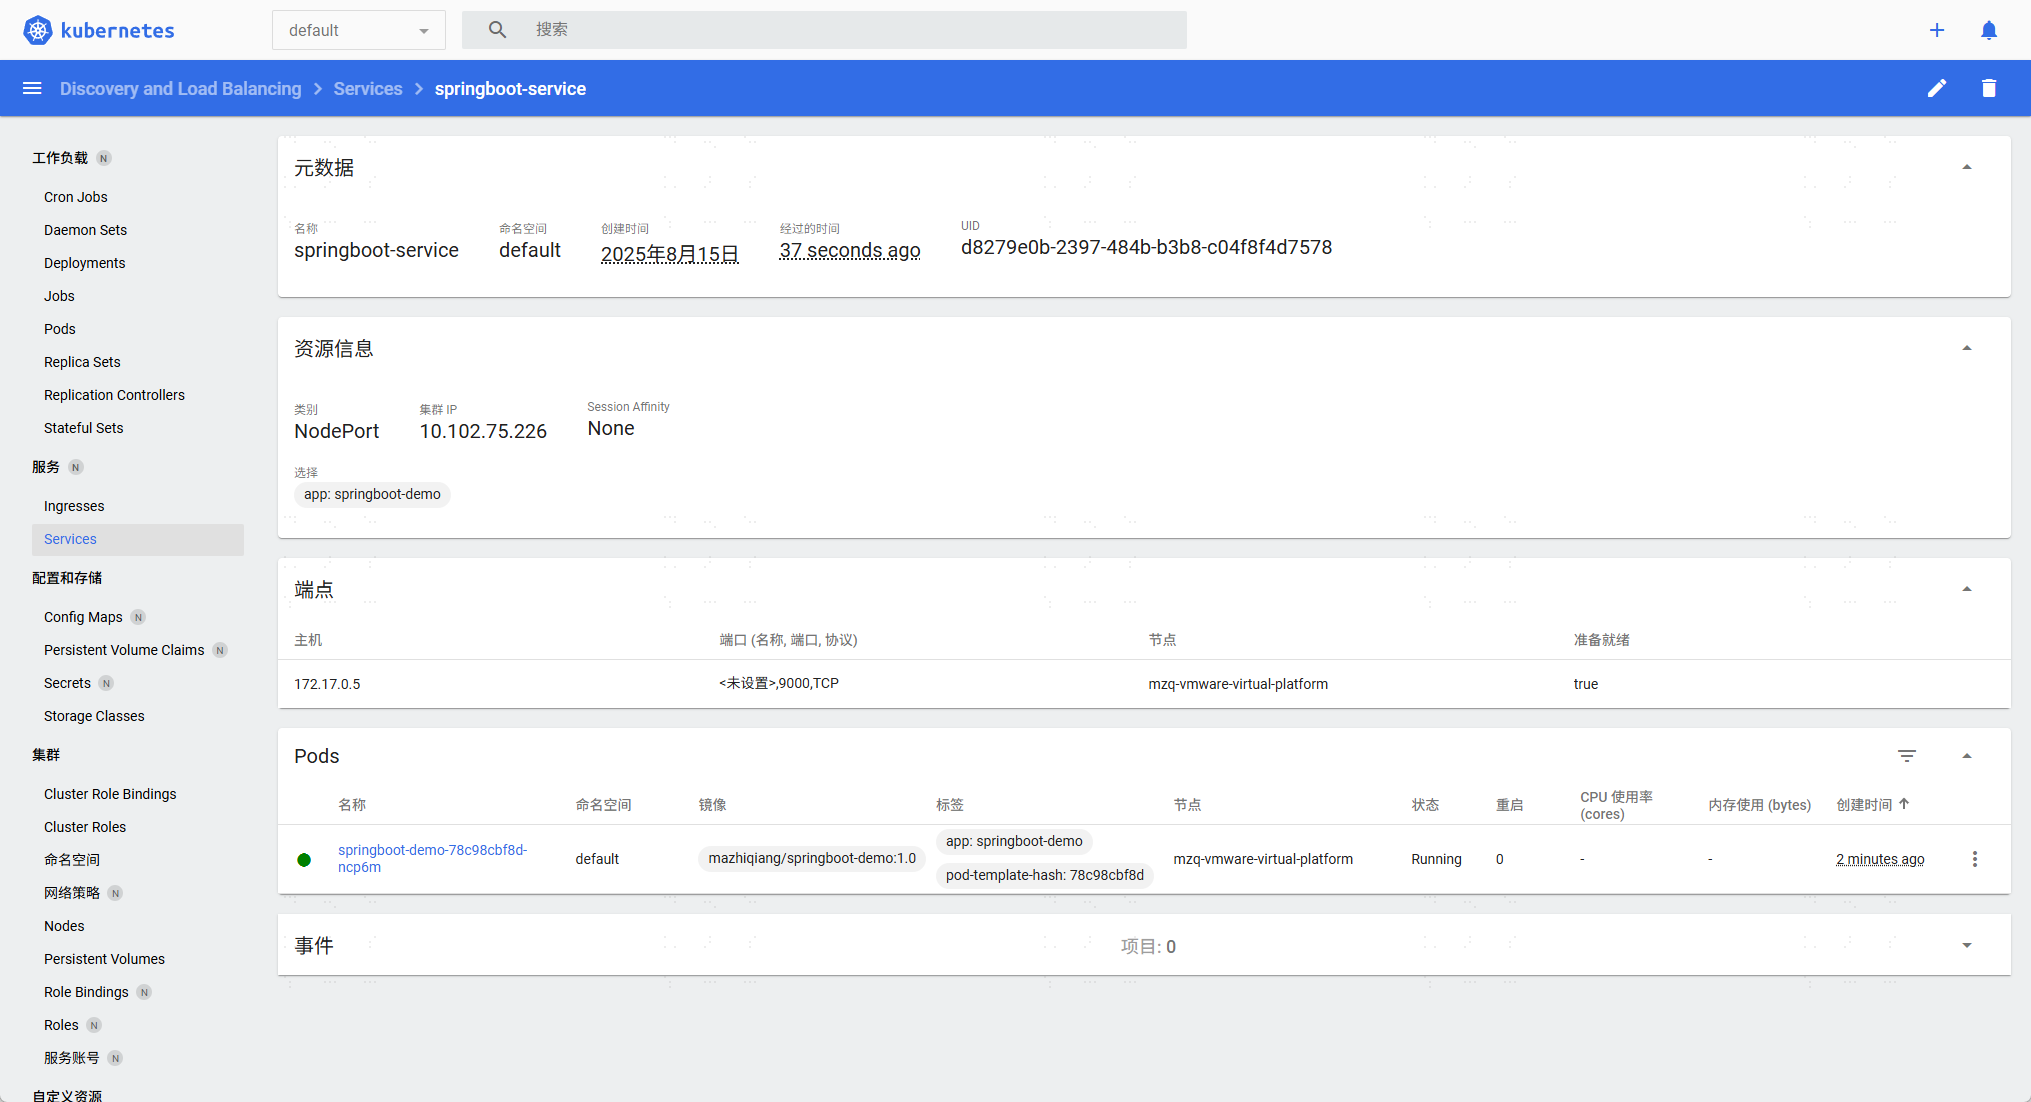2031x1102 pixels.
Task: Click the pencil edit resource icon
Action: point(1937,88)
